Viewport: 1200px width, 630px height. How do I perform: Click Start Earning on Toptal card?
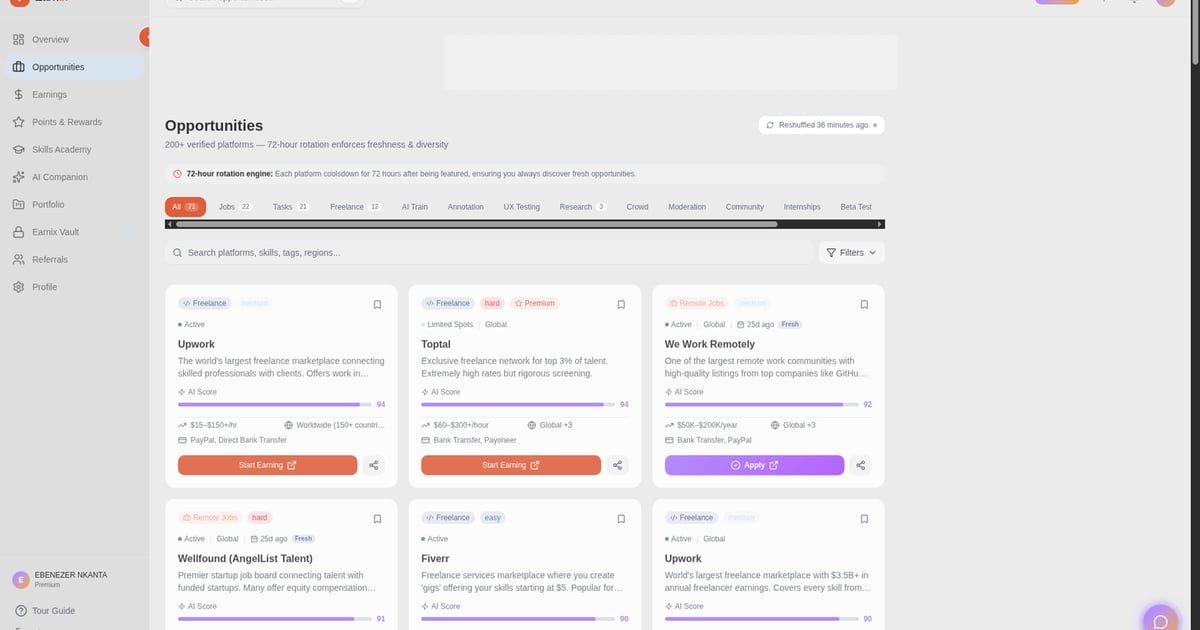pos(511,465)
